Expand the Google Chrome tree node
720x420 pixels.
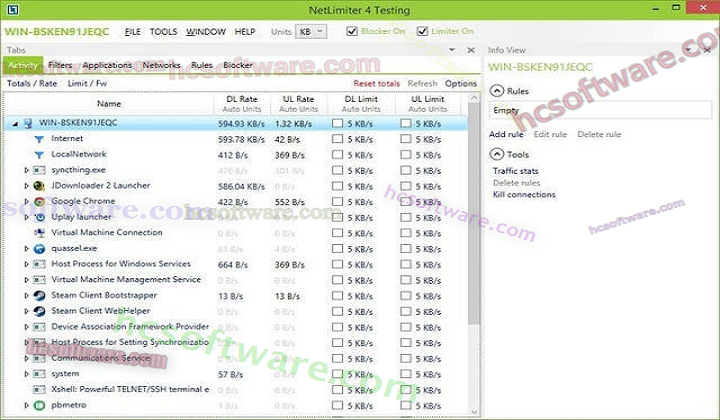coord(27,202)
